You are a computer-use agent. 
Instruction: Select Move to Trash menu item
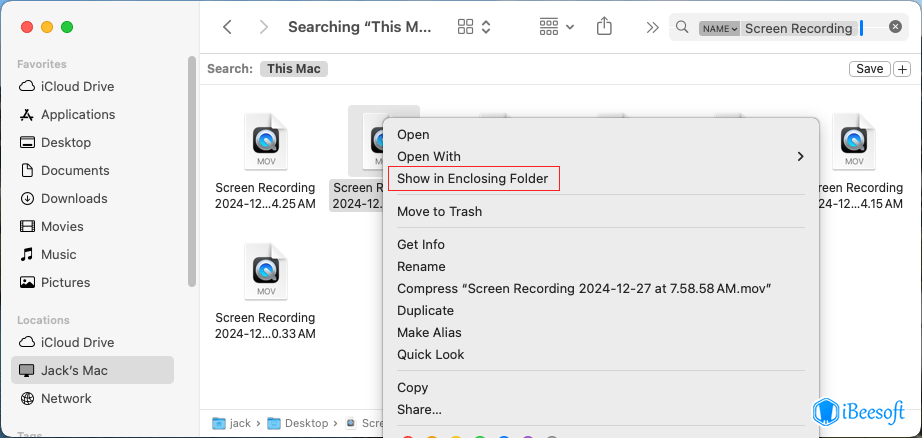(x=439, y=212)
